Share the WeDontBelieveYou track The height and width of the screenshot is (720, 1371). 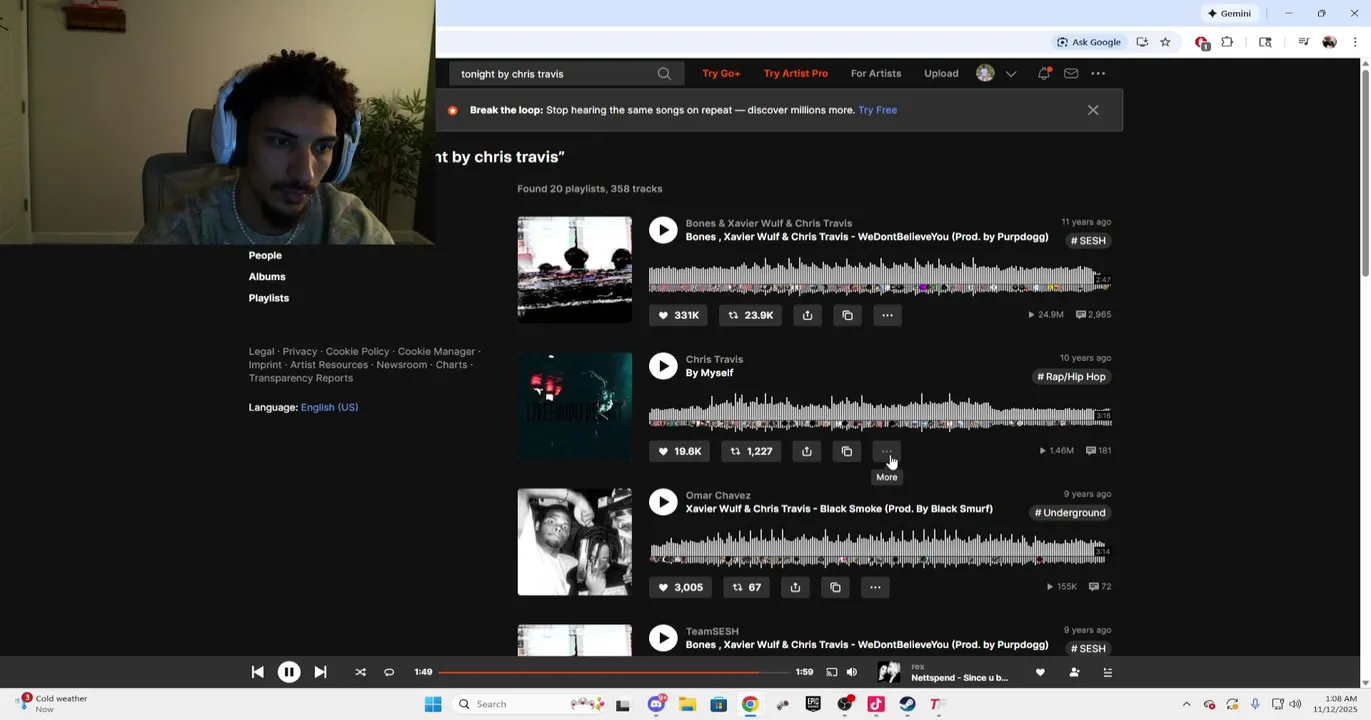[x=807, y=315]
